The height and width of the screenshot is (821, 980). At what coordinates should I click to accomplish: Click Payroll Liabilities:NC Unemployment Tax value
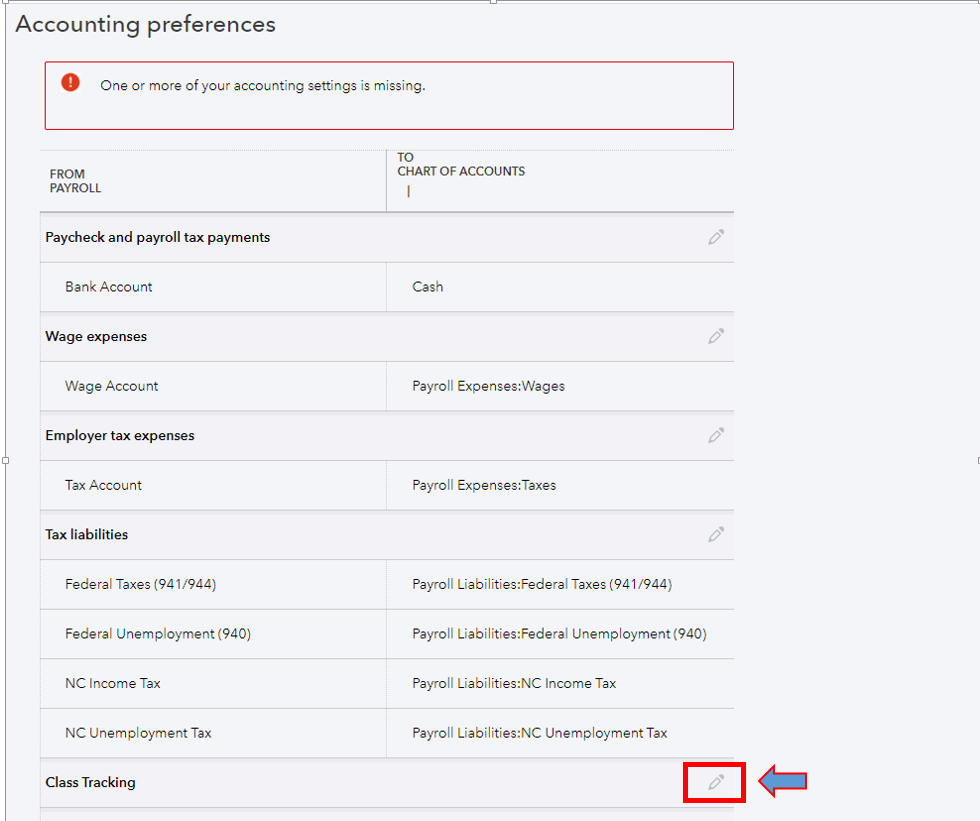(x=539, y=733)
